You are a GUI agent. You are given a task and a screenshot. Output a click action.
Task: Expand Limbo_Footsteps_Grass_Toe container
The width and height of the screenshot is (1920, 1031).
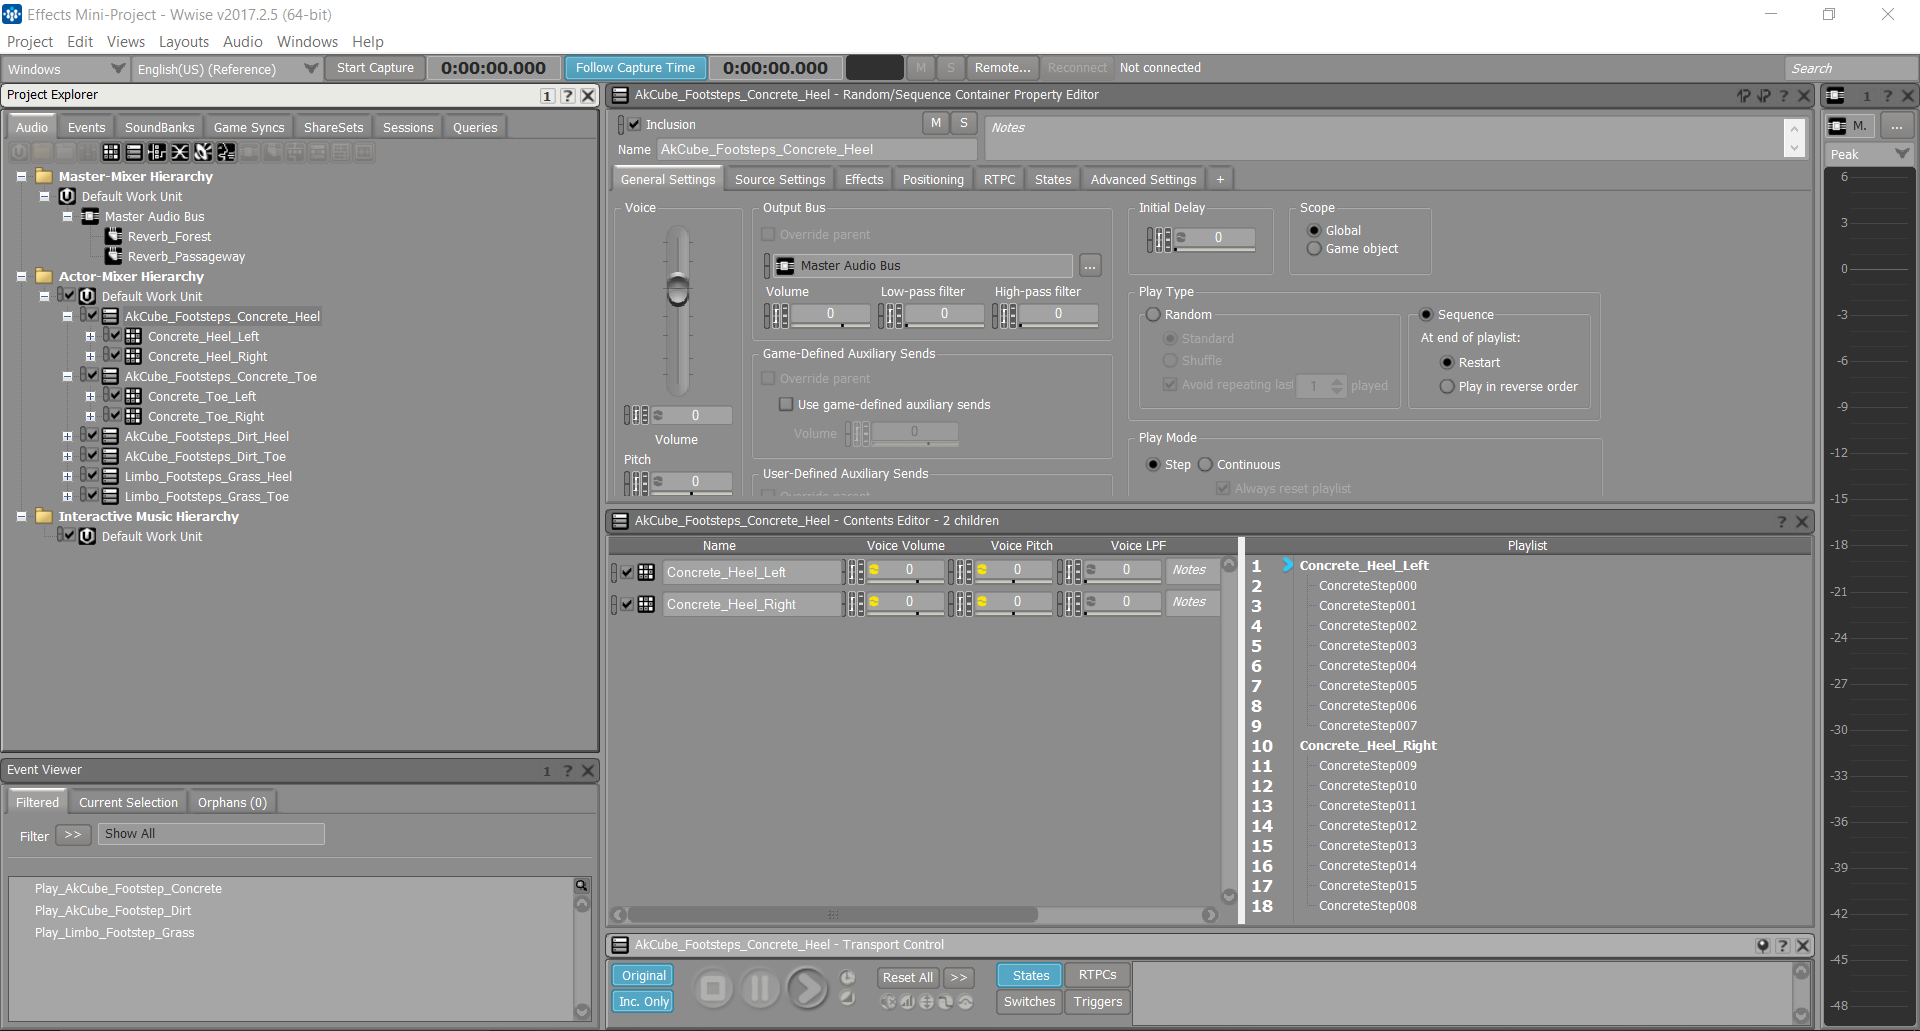[x=67, y=497]
